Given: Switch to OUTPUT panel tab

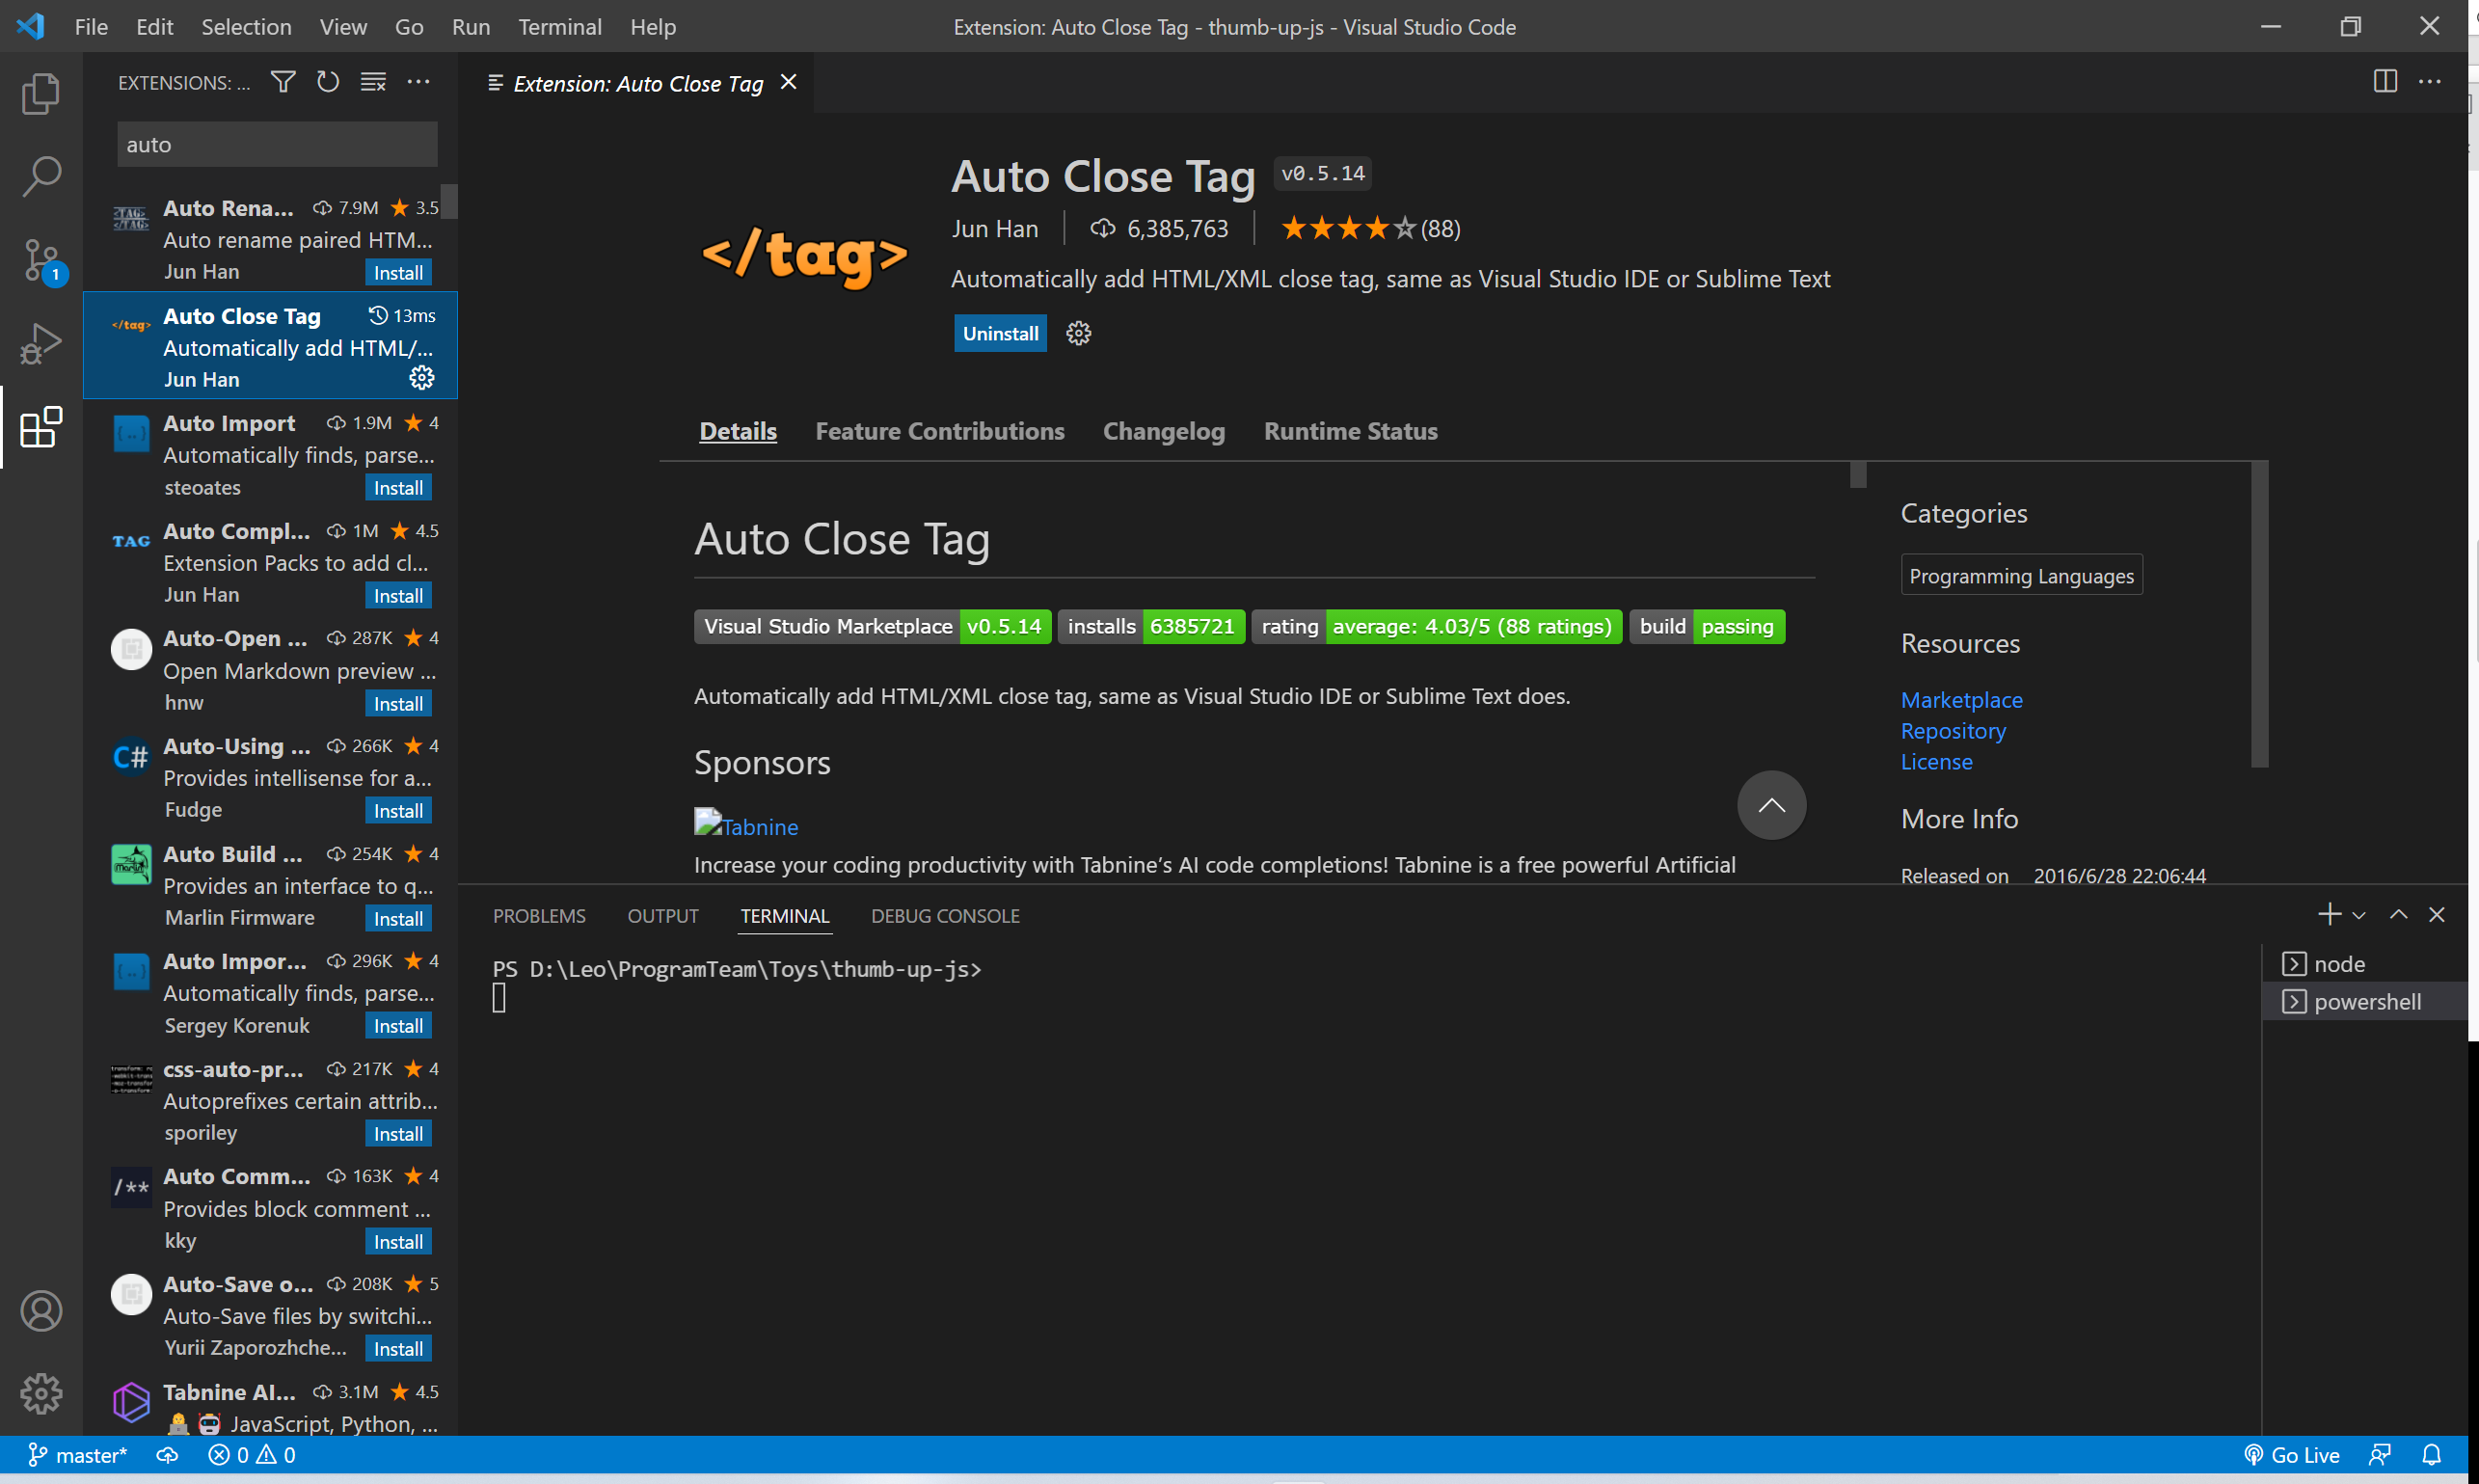Looking at the screenshot, I should click(x=663, y=916).
